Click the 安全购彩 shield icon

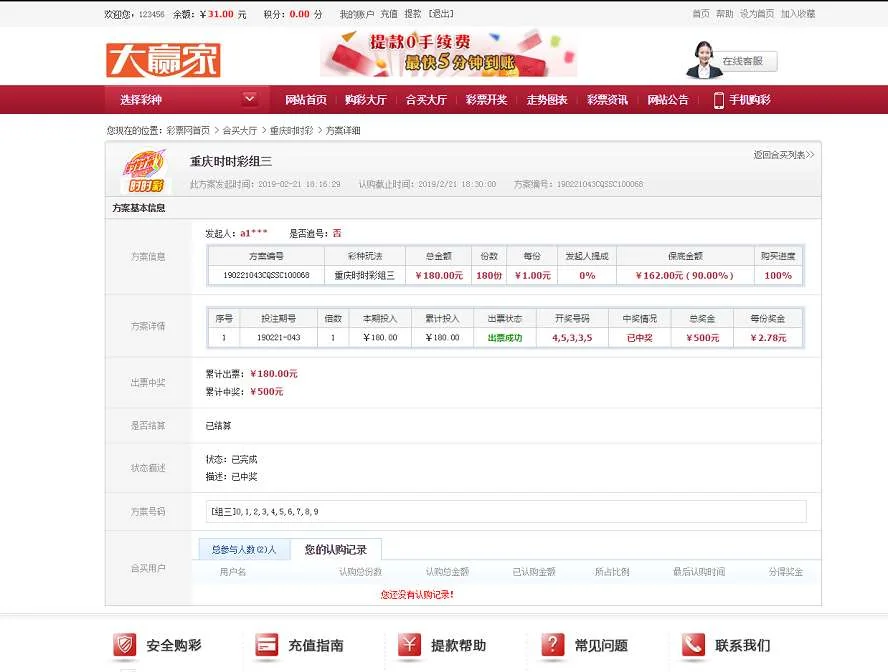(125, 645)
